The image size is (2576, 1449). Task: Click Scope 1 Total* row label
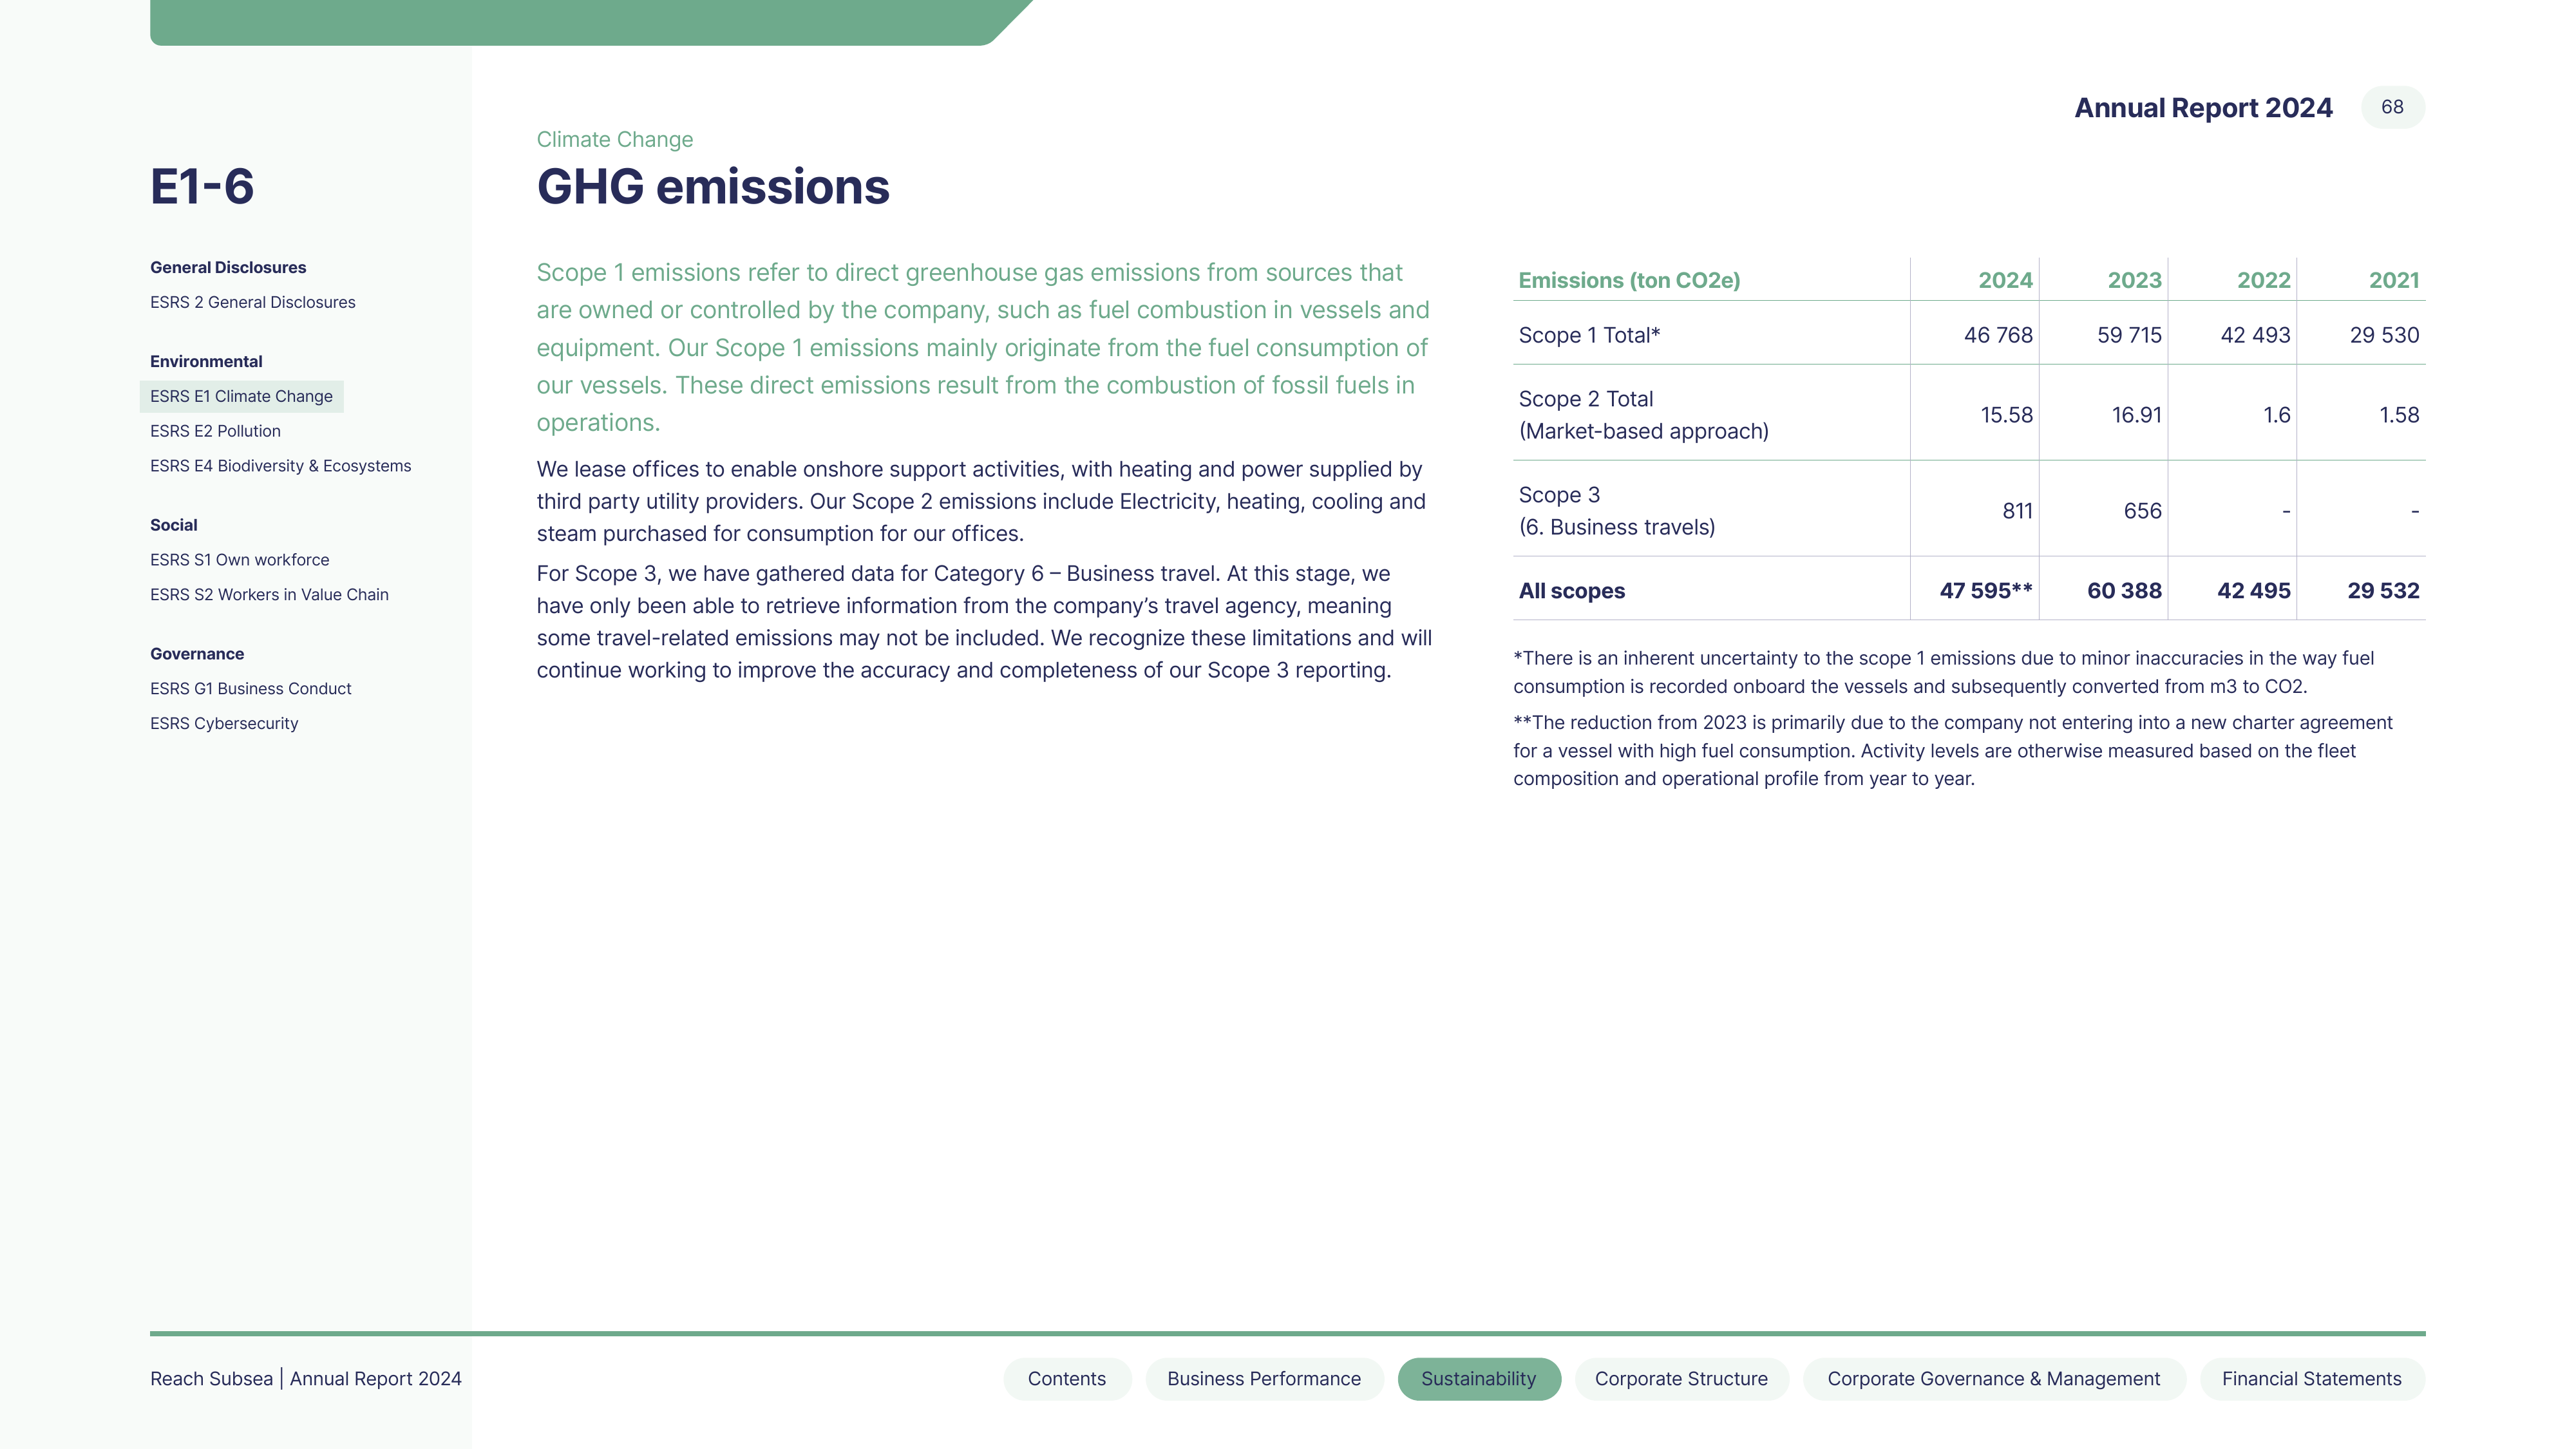pos(1589,336)
